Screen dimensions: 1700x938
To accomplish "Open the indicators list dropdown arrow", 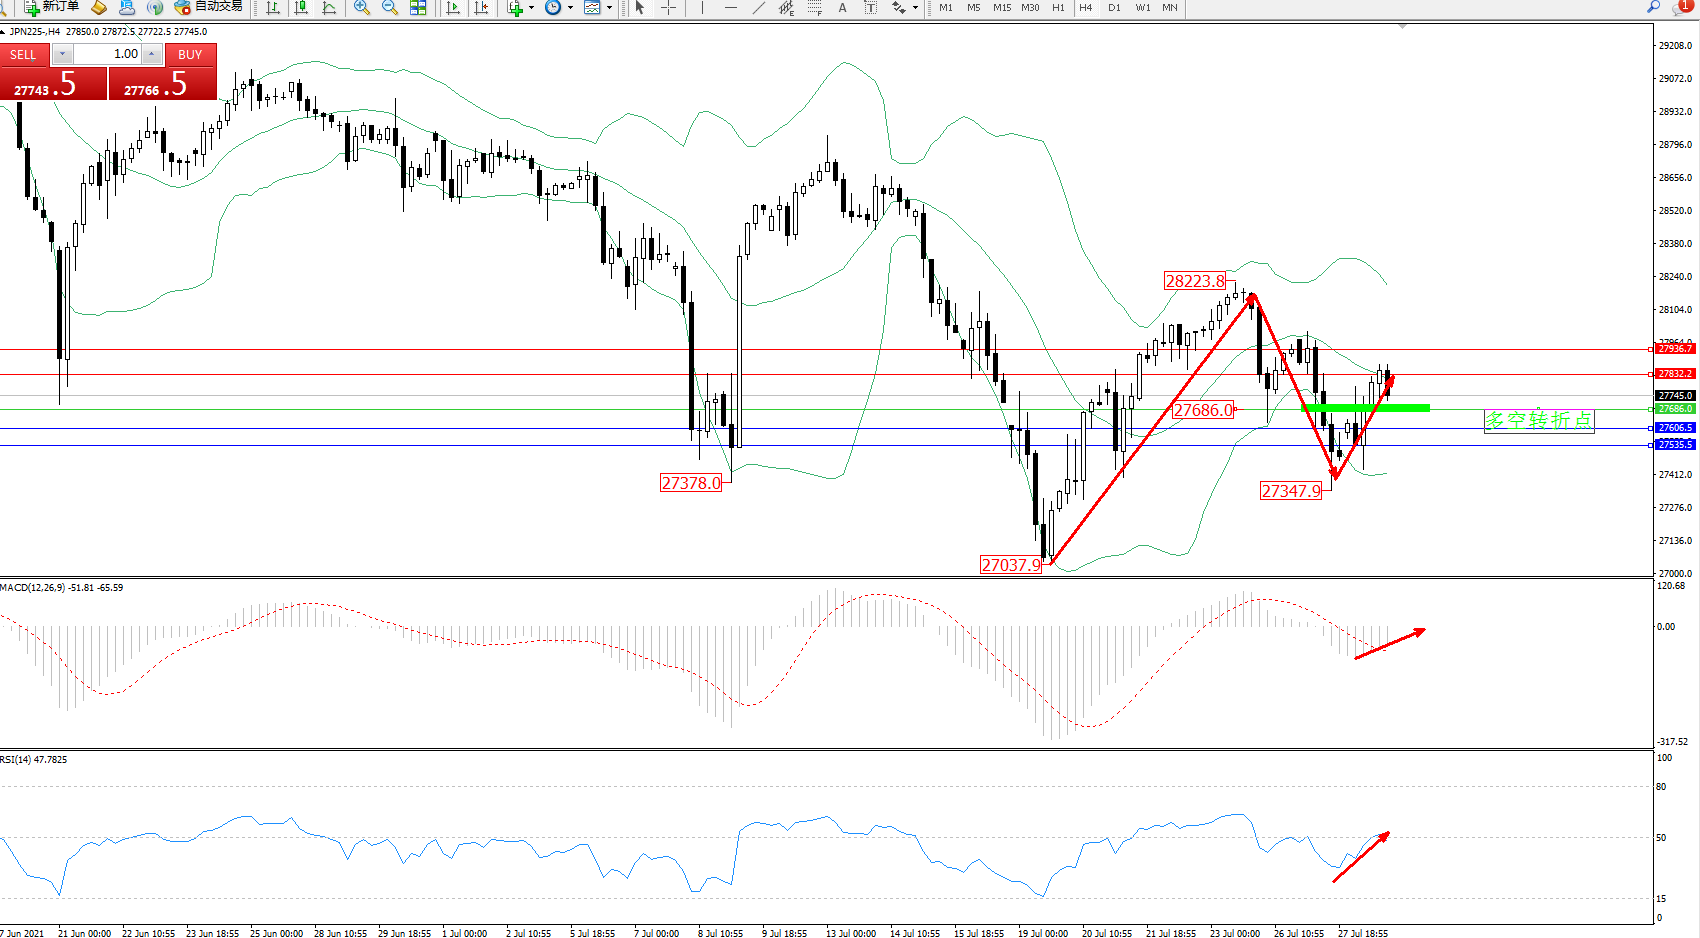I will click(531, 7).
